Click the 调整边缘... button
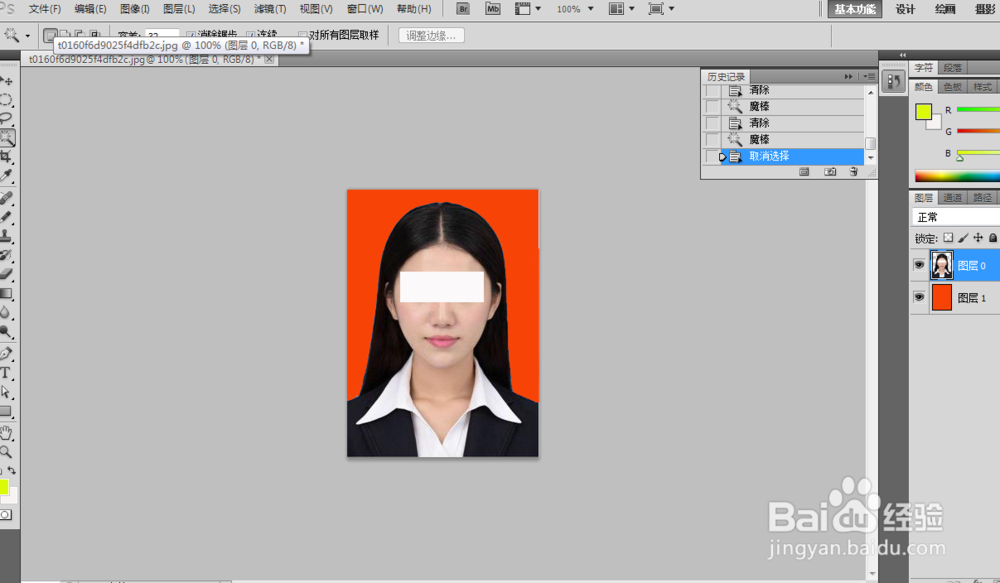This screenshot has width=1000, height=583. point(431,36)
